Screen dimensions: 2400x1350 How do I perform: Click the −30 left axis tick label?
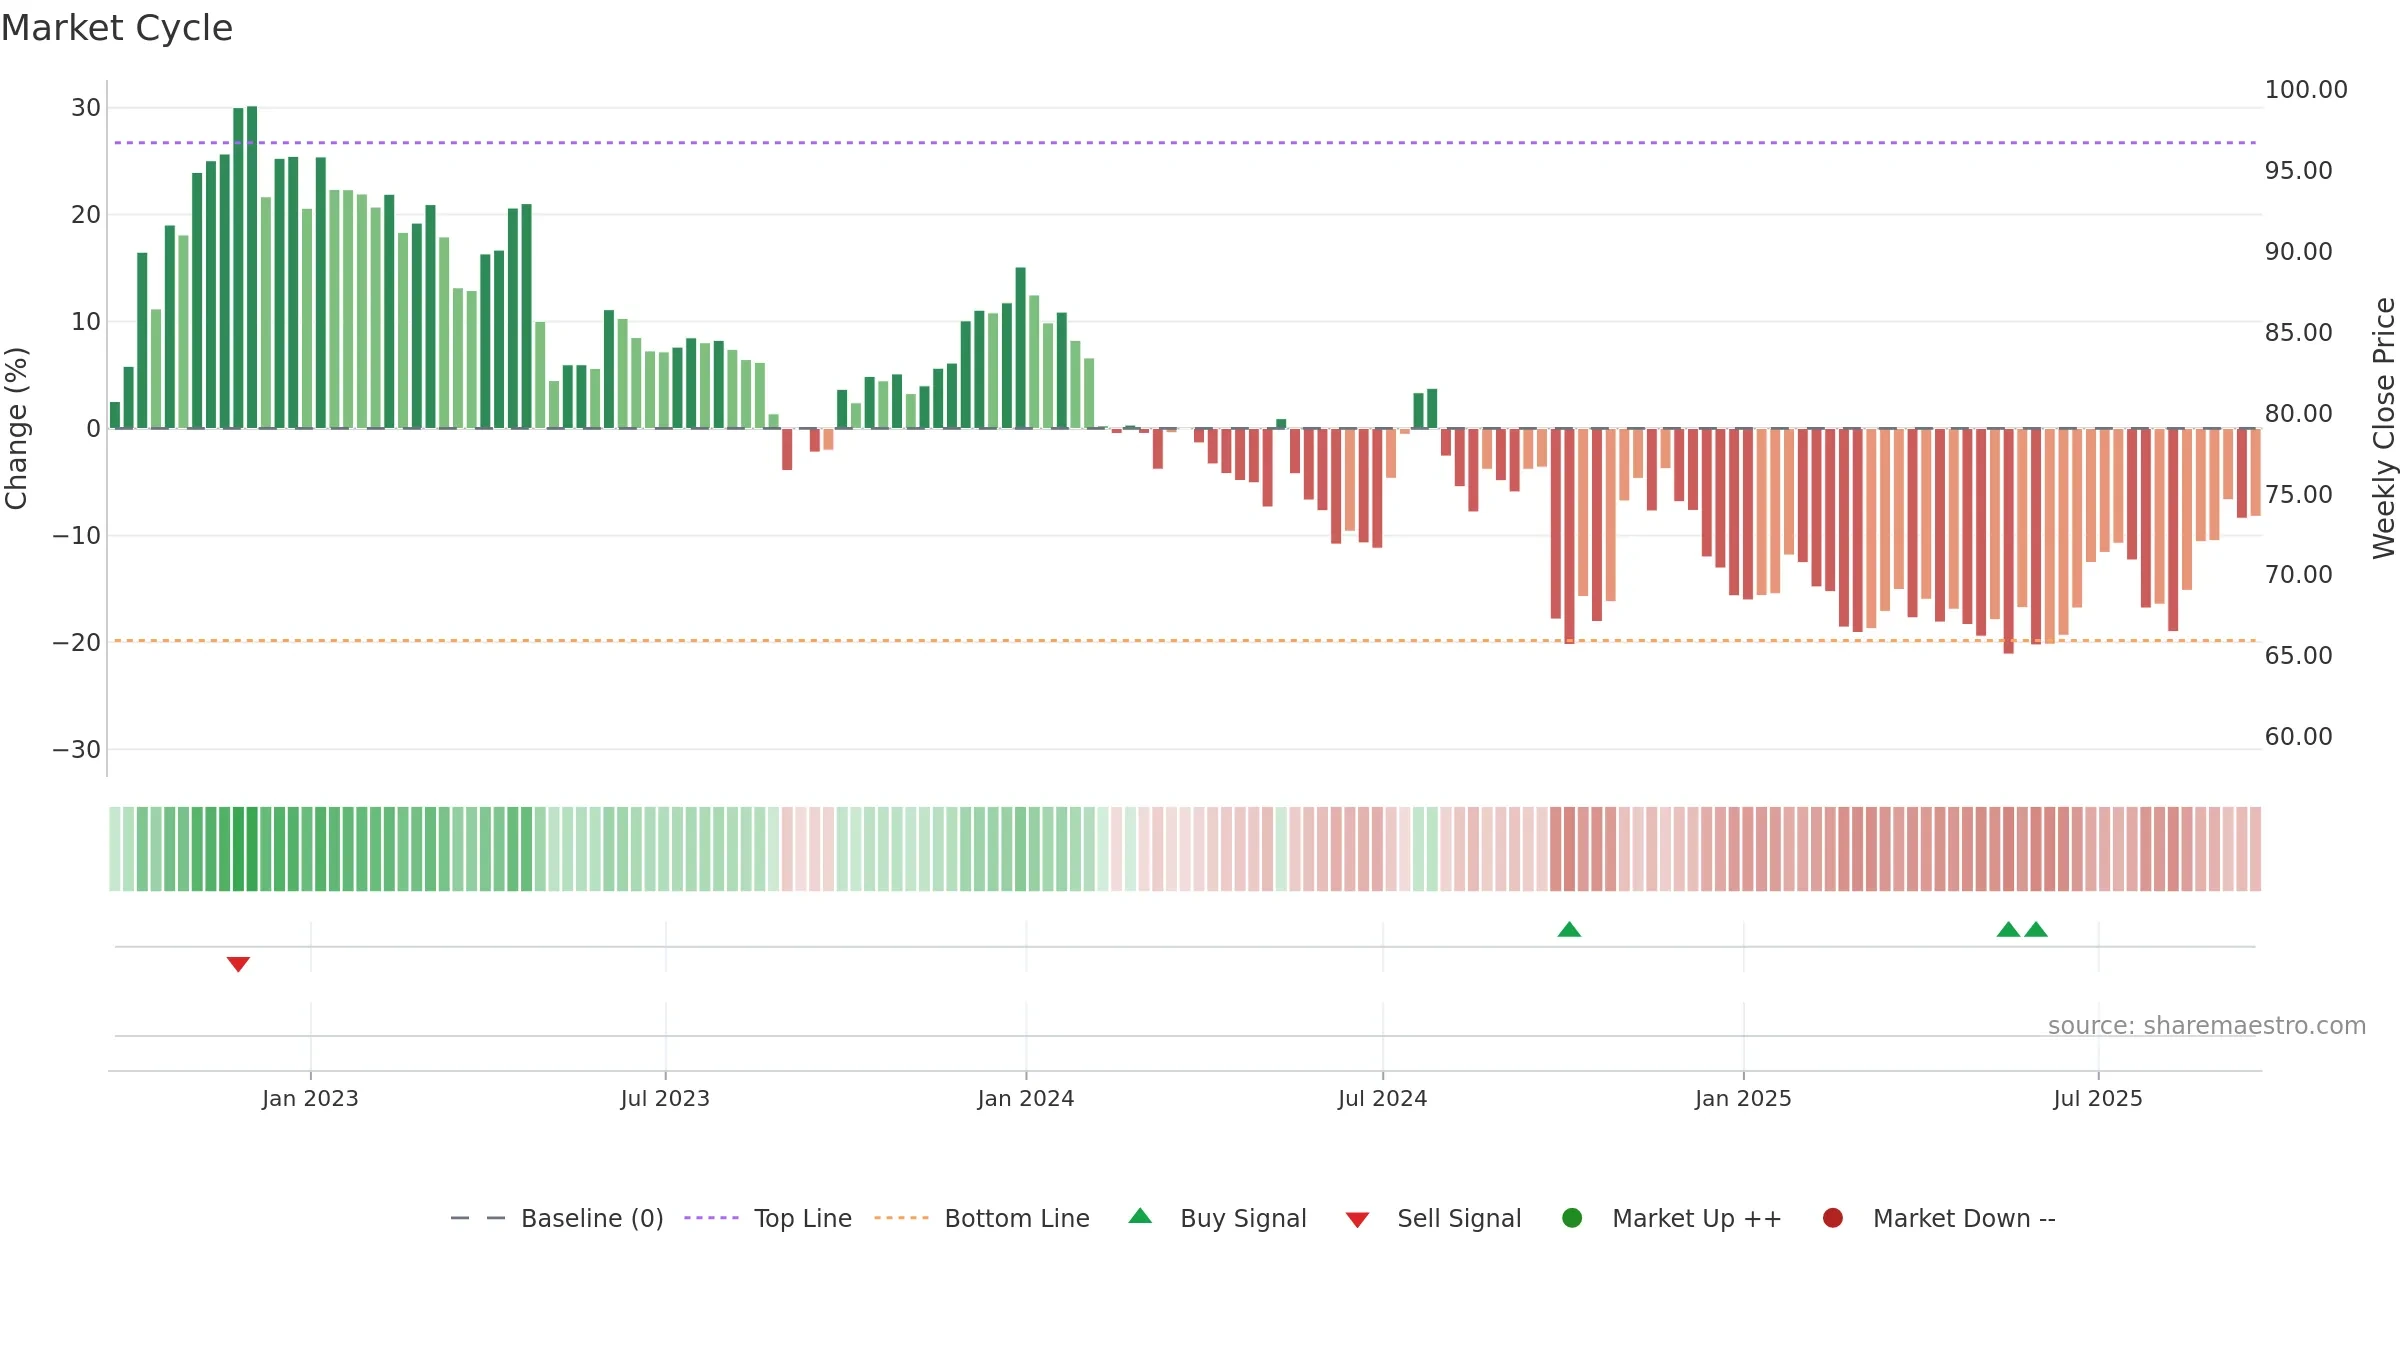click(x=77, y=750)
